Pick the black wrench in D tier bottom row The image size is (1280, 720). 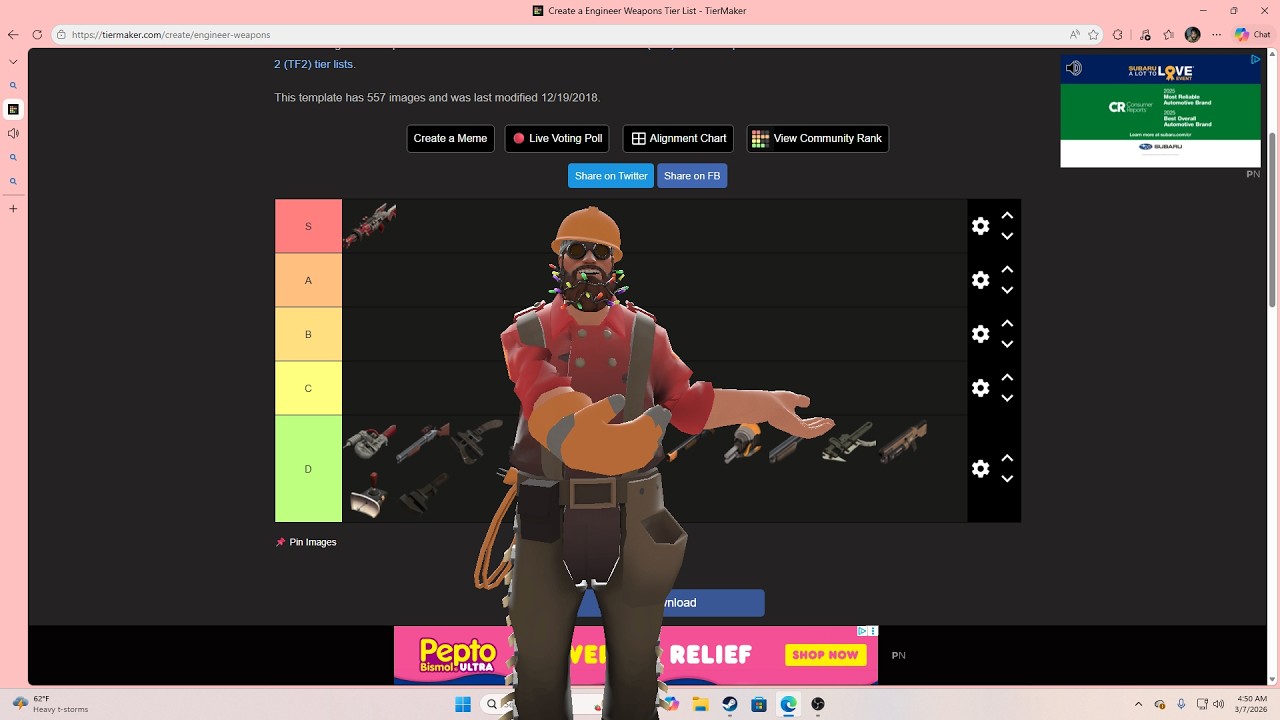click(423, 495)
